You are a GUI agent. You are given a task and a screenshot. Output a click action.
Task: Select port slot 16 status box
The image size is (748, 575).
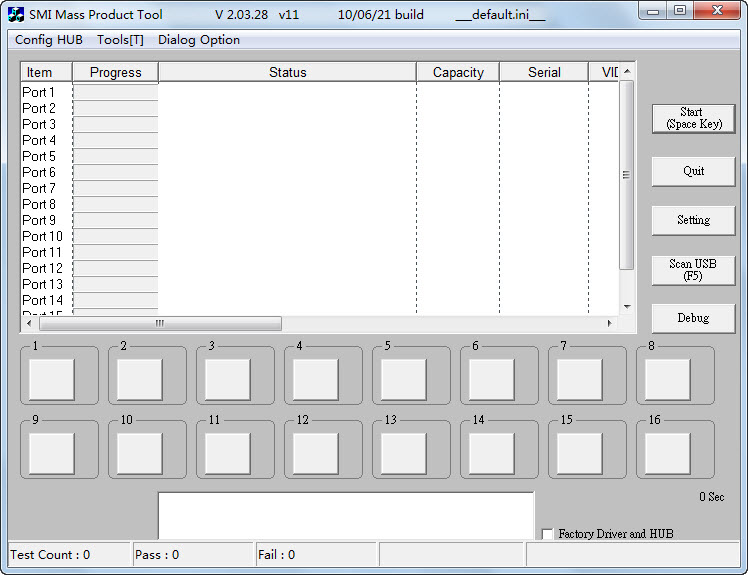pos(667,453)
